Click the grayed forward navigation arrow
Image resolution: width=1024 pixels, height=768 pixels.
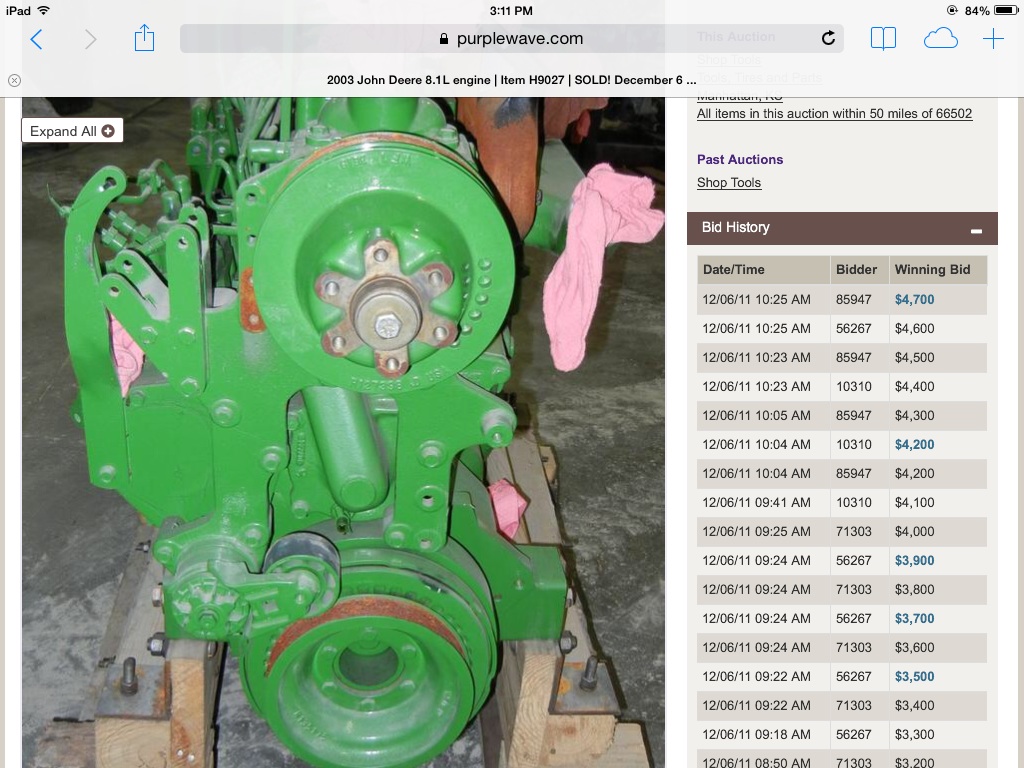[x=90, y=38]
